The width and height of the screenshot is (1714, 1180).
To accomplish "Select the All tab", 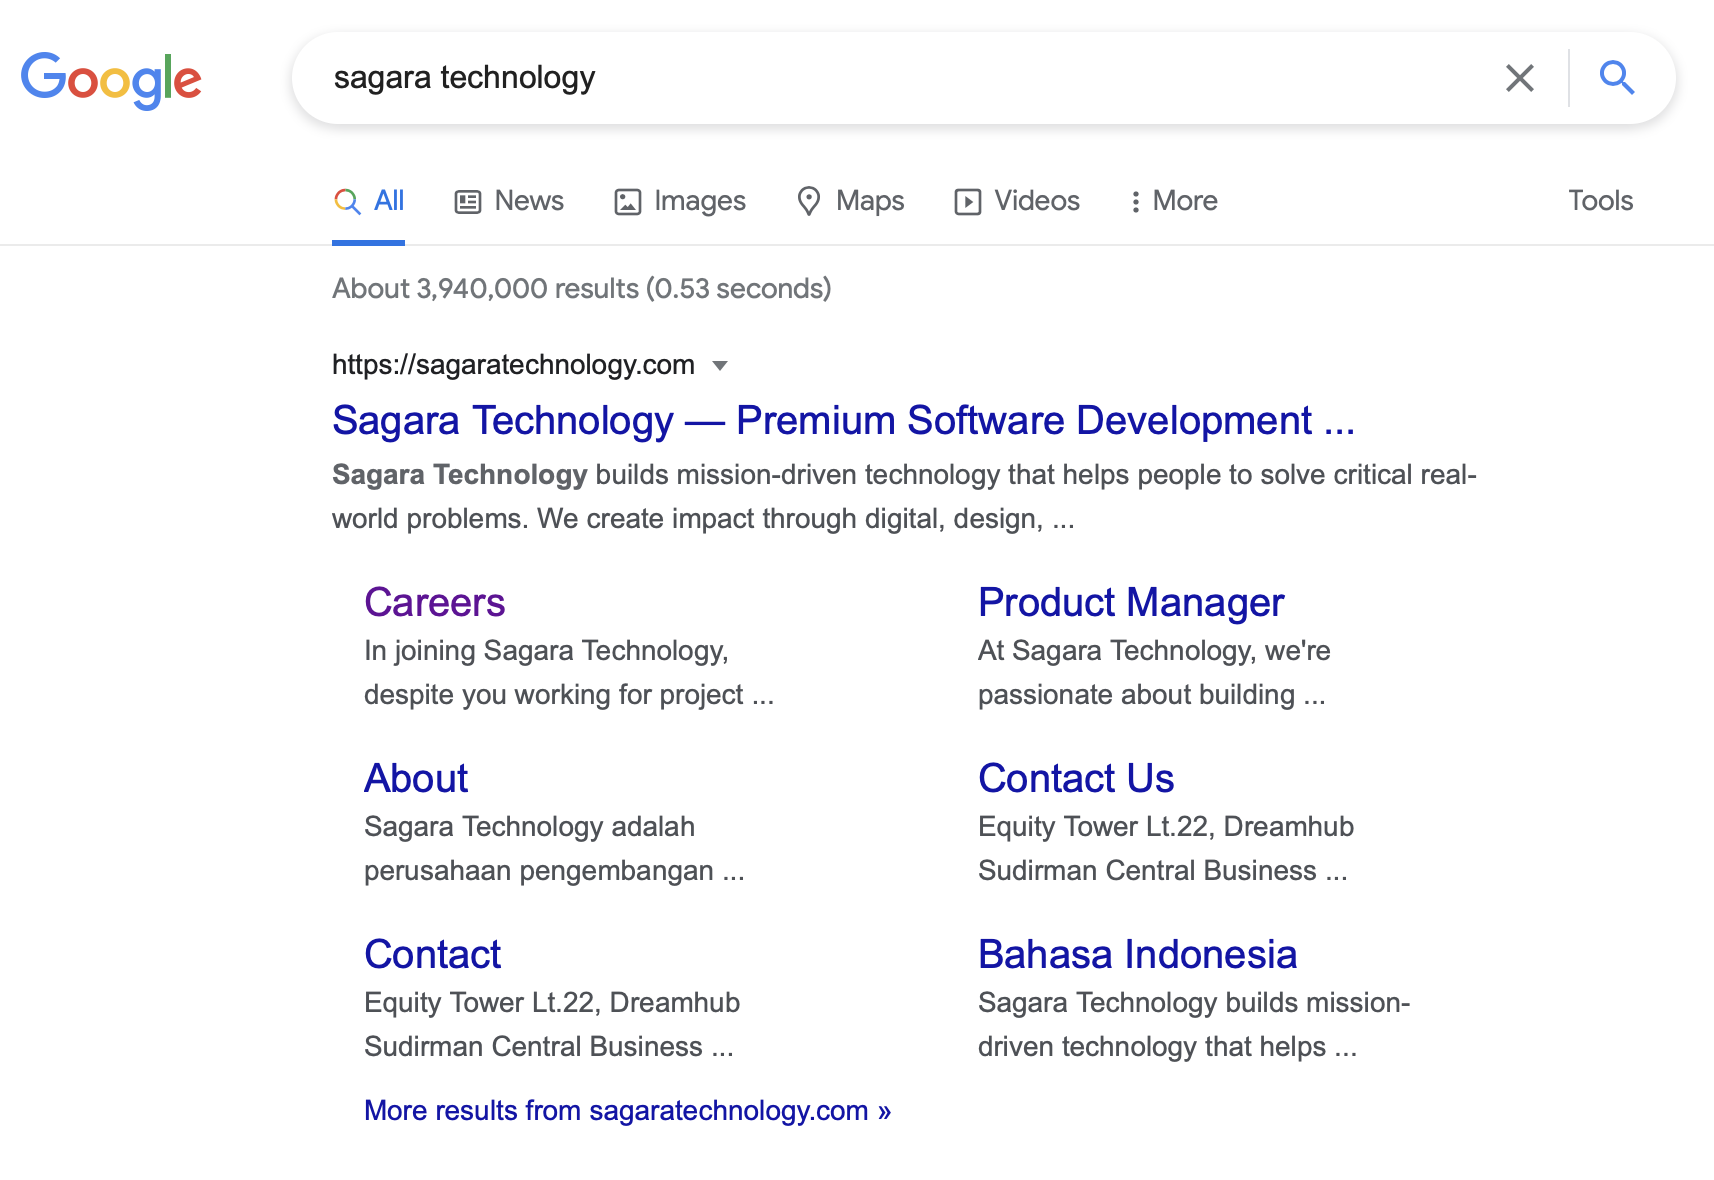I will click(368, 201).
